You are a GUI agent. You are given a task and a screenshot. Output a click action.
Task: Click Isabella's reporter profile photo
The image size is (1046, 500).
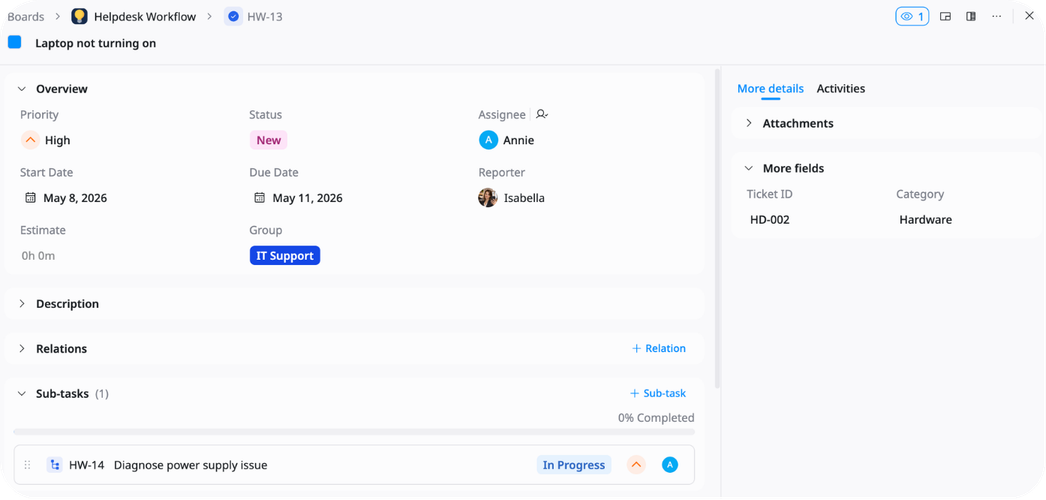[x=488, y=197]
